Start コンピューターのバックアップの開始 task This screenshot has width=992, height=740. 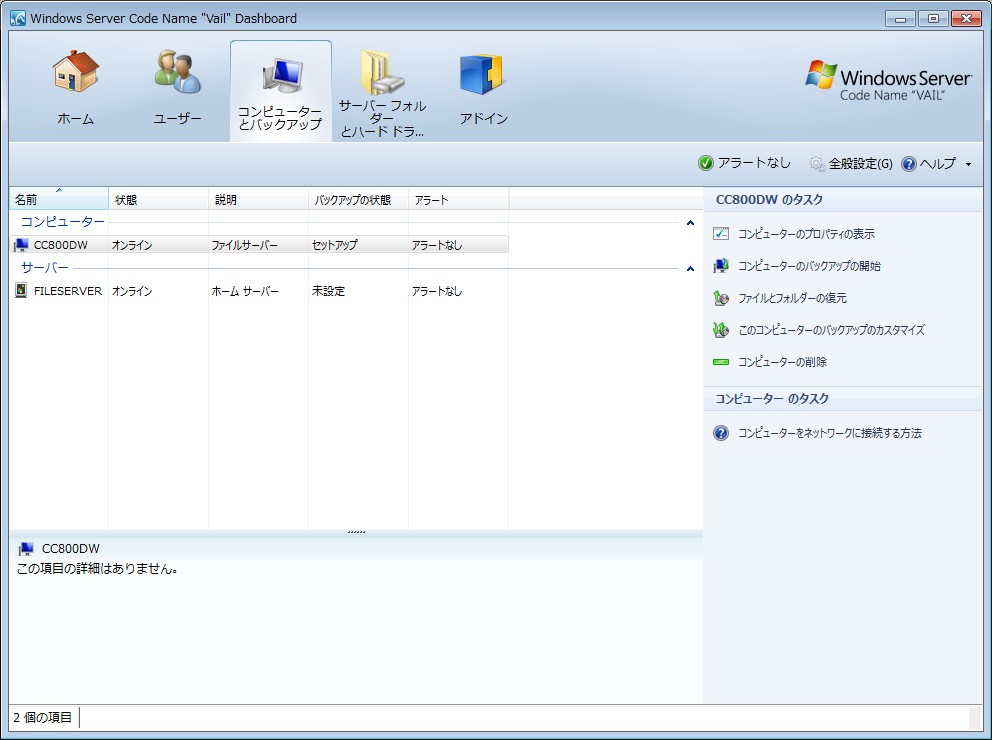point(809,266)
